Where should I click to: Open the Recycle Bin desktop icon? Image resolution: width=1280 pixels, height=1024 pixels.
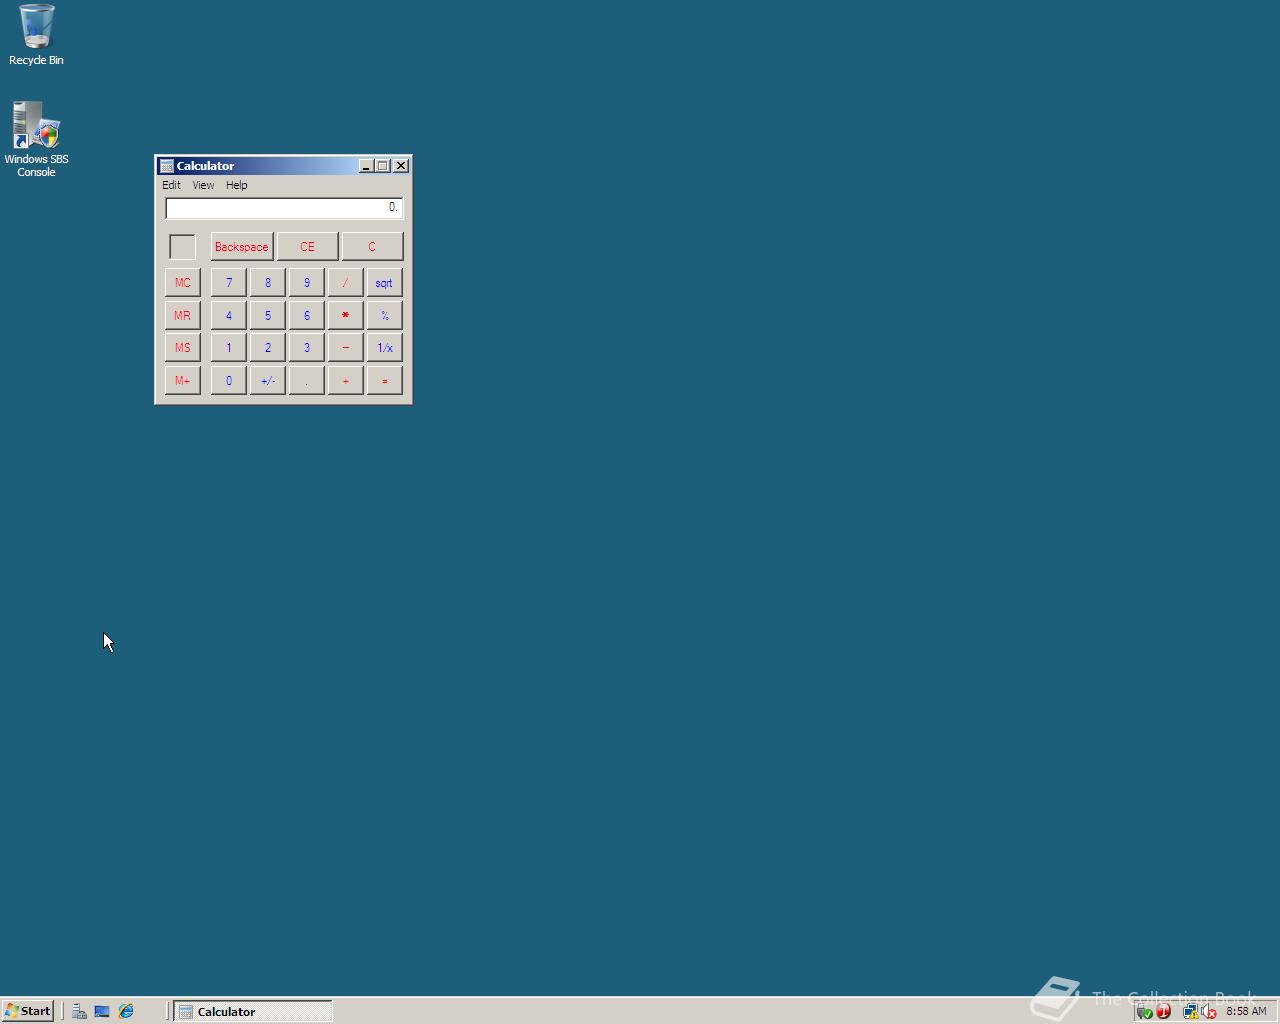36,35
